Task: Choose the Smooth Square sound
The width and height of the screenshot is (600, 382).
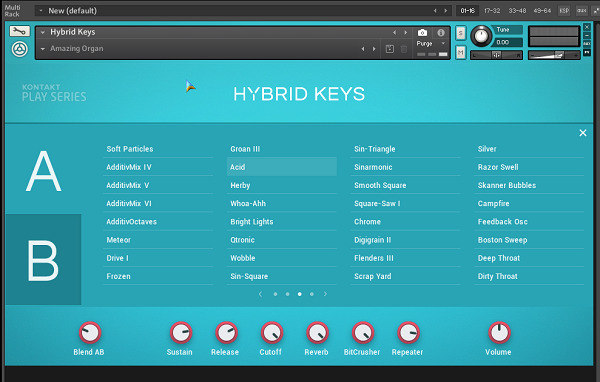Action: [405, 185]
